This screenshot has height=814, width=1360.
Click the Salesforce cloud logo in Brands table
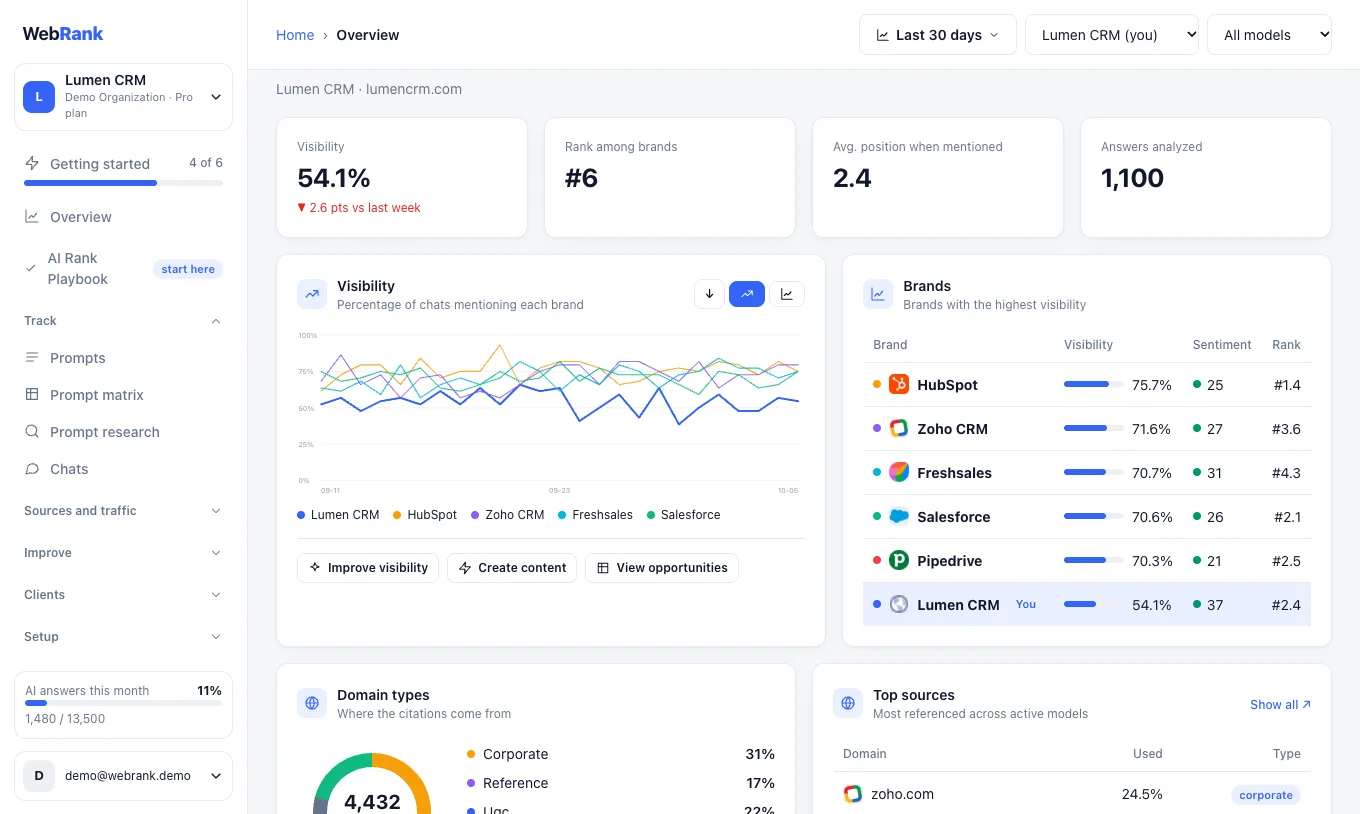point(899,517)
